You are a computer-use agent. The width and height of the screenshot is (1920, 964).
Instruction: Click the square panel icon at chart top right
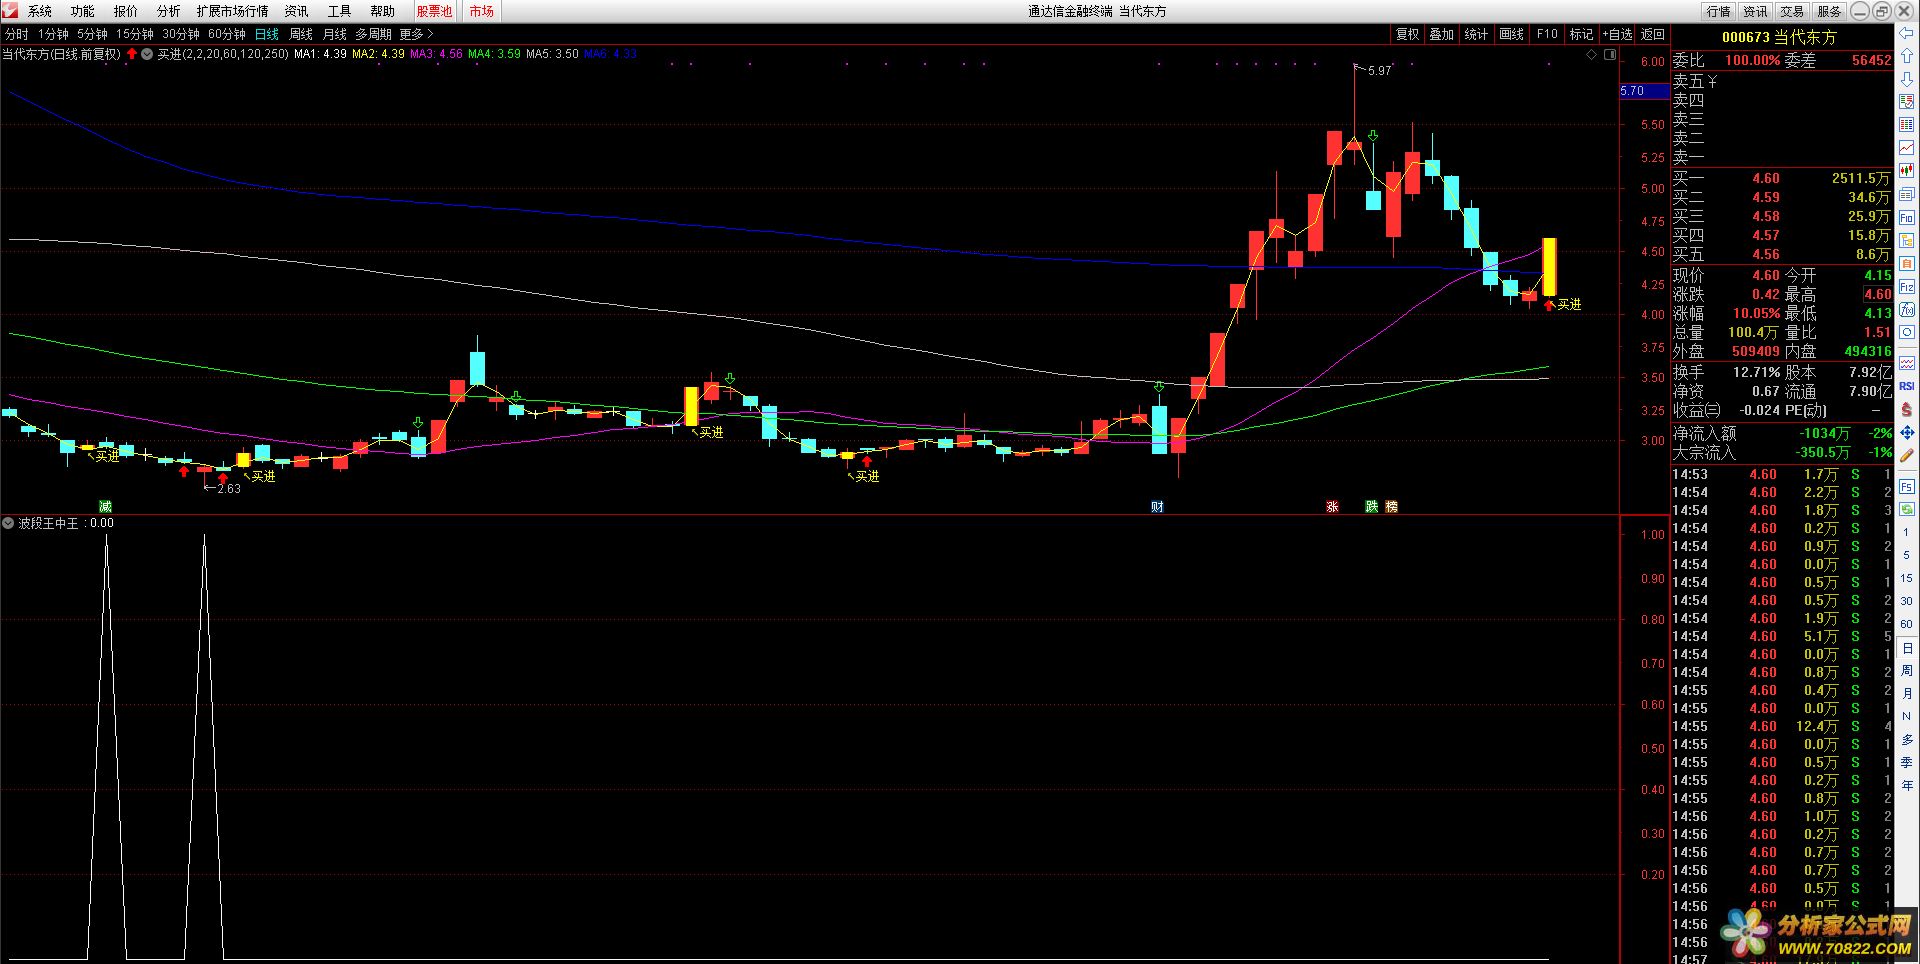tap(1610, 55)
